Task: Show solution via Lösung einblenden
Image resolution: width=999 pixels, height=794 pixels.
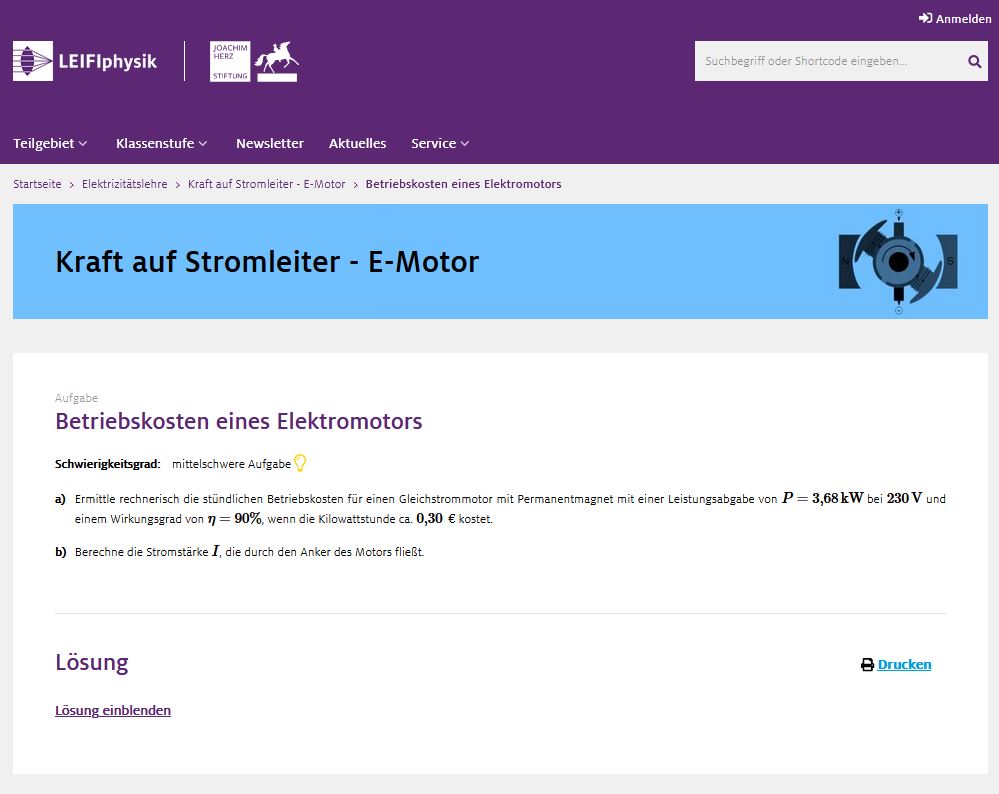Action: tap(113, 711)
